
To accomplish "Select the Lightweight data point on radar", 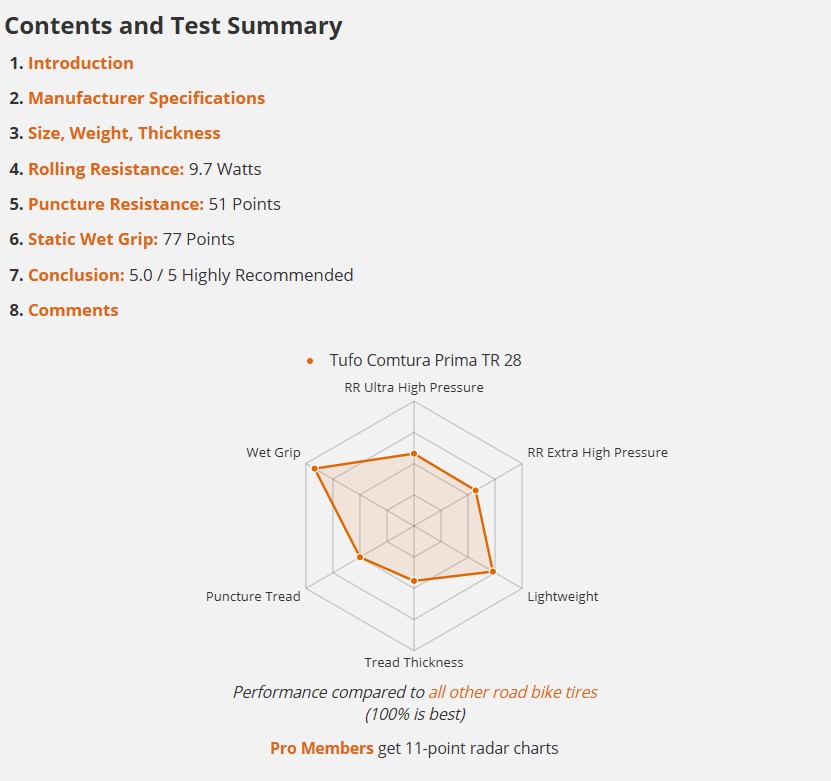I will [x=492, y=572].
